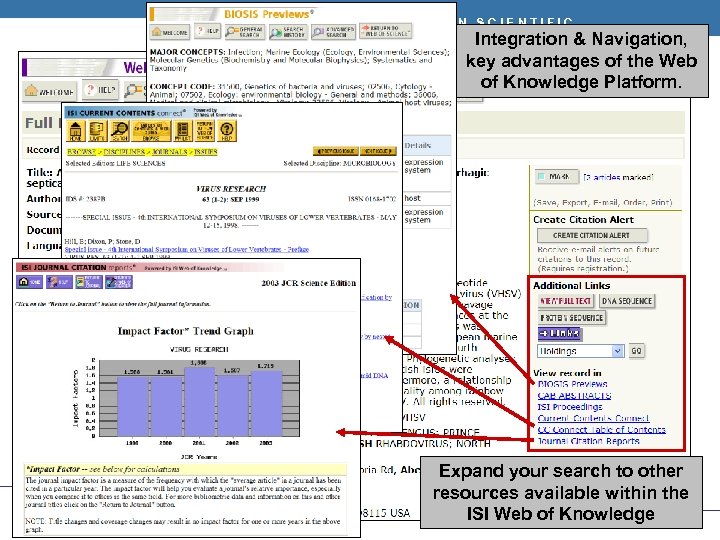720x540 pixels.
Task: Open the Special Issue Symposium Preface link
Action: 186,249
